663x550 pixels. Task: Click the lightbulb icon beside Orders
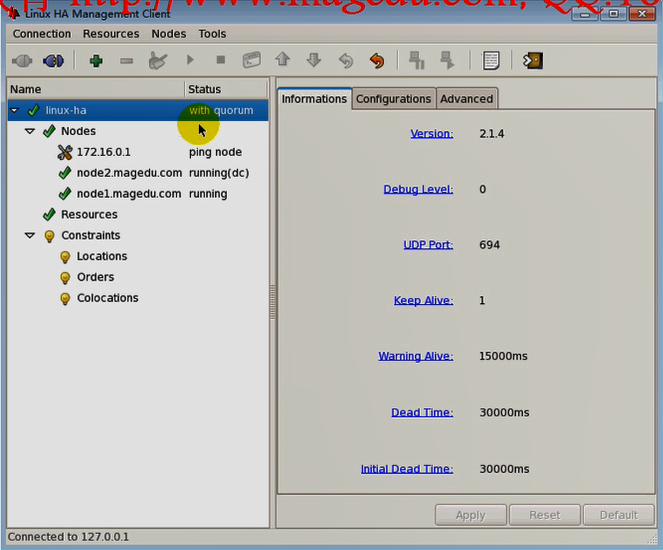(x=65, y=278)
